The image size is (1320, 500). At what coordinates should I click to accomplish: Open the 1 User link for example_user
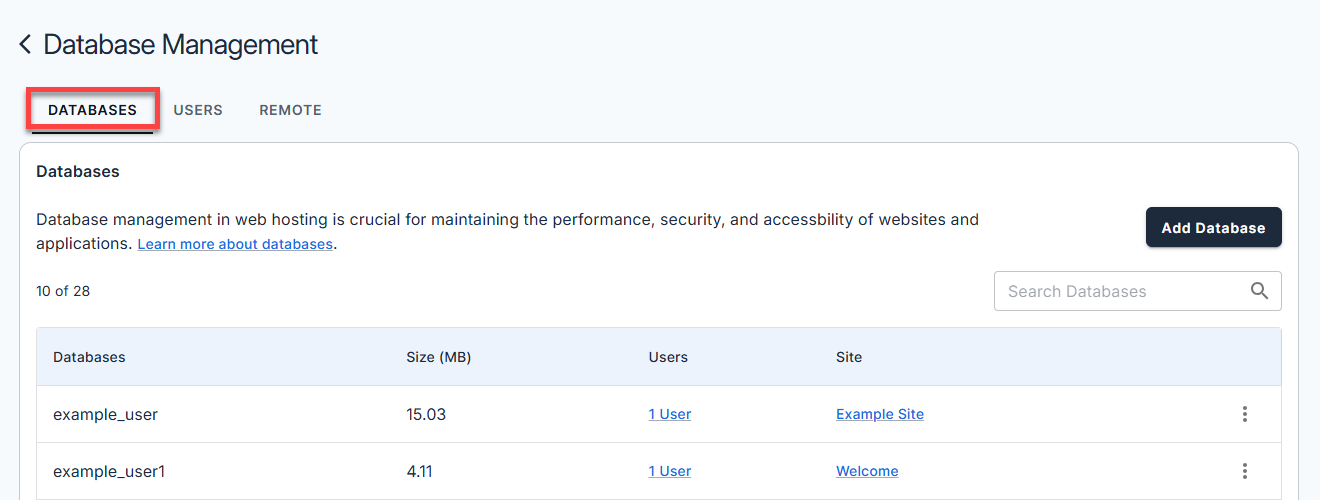coord(669,414)
